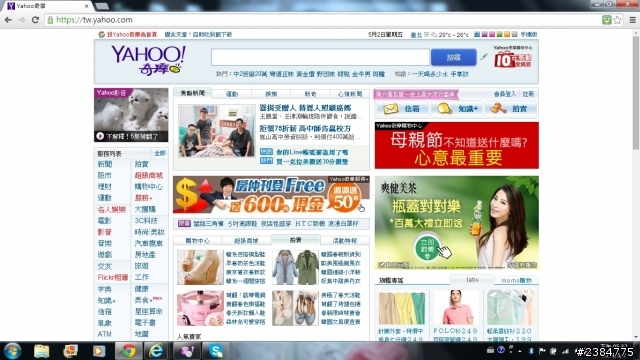Click inside the Yahoo search box
The height and width of the screenshot is (360, 640).
coord(320,57)
